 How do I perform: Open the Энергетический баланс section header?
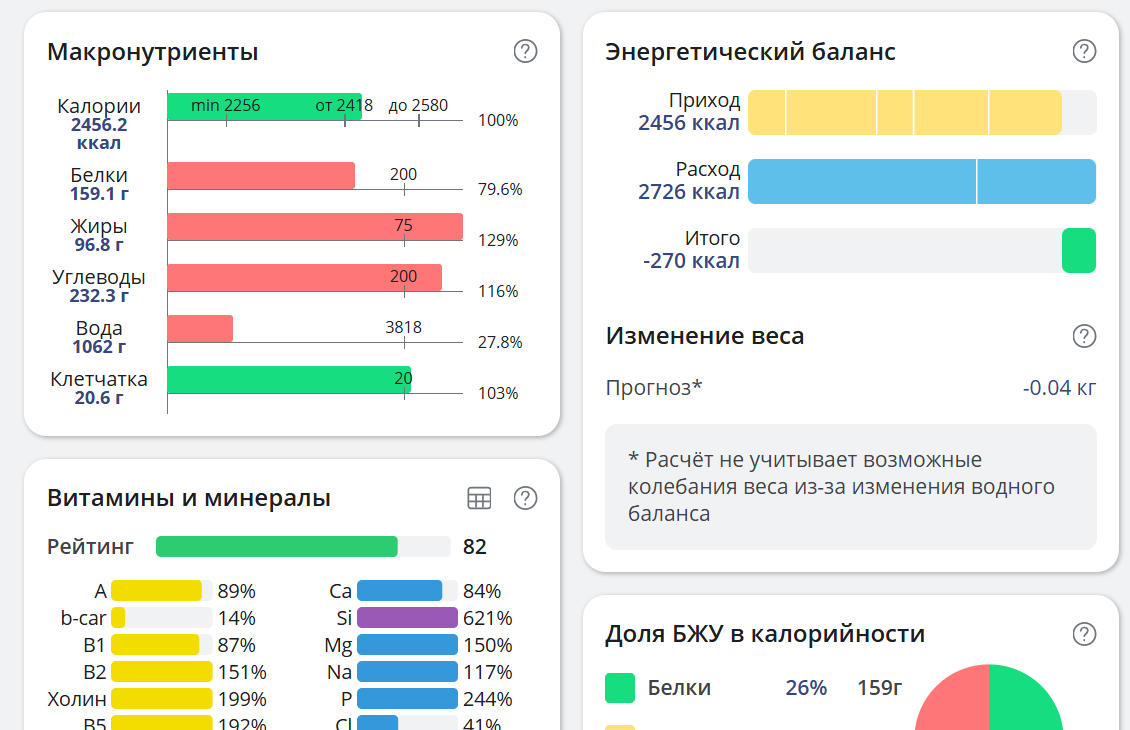[750, 52]
